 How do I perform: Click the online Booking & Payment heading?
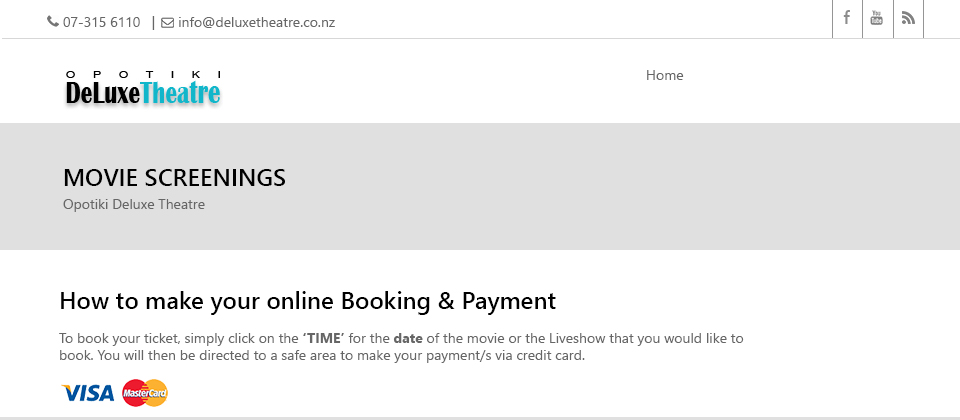pos(307,301)
